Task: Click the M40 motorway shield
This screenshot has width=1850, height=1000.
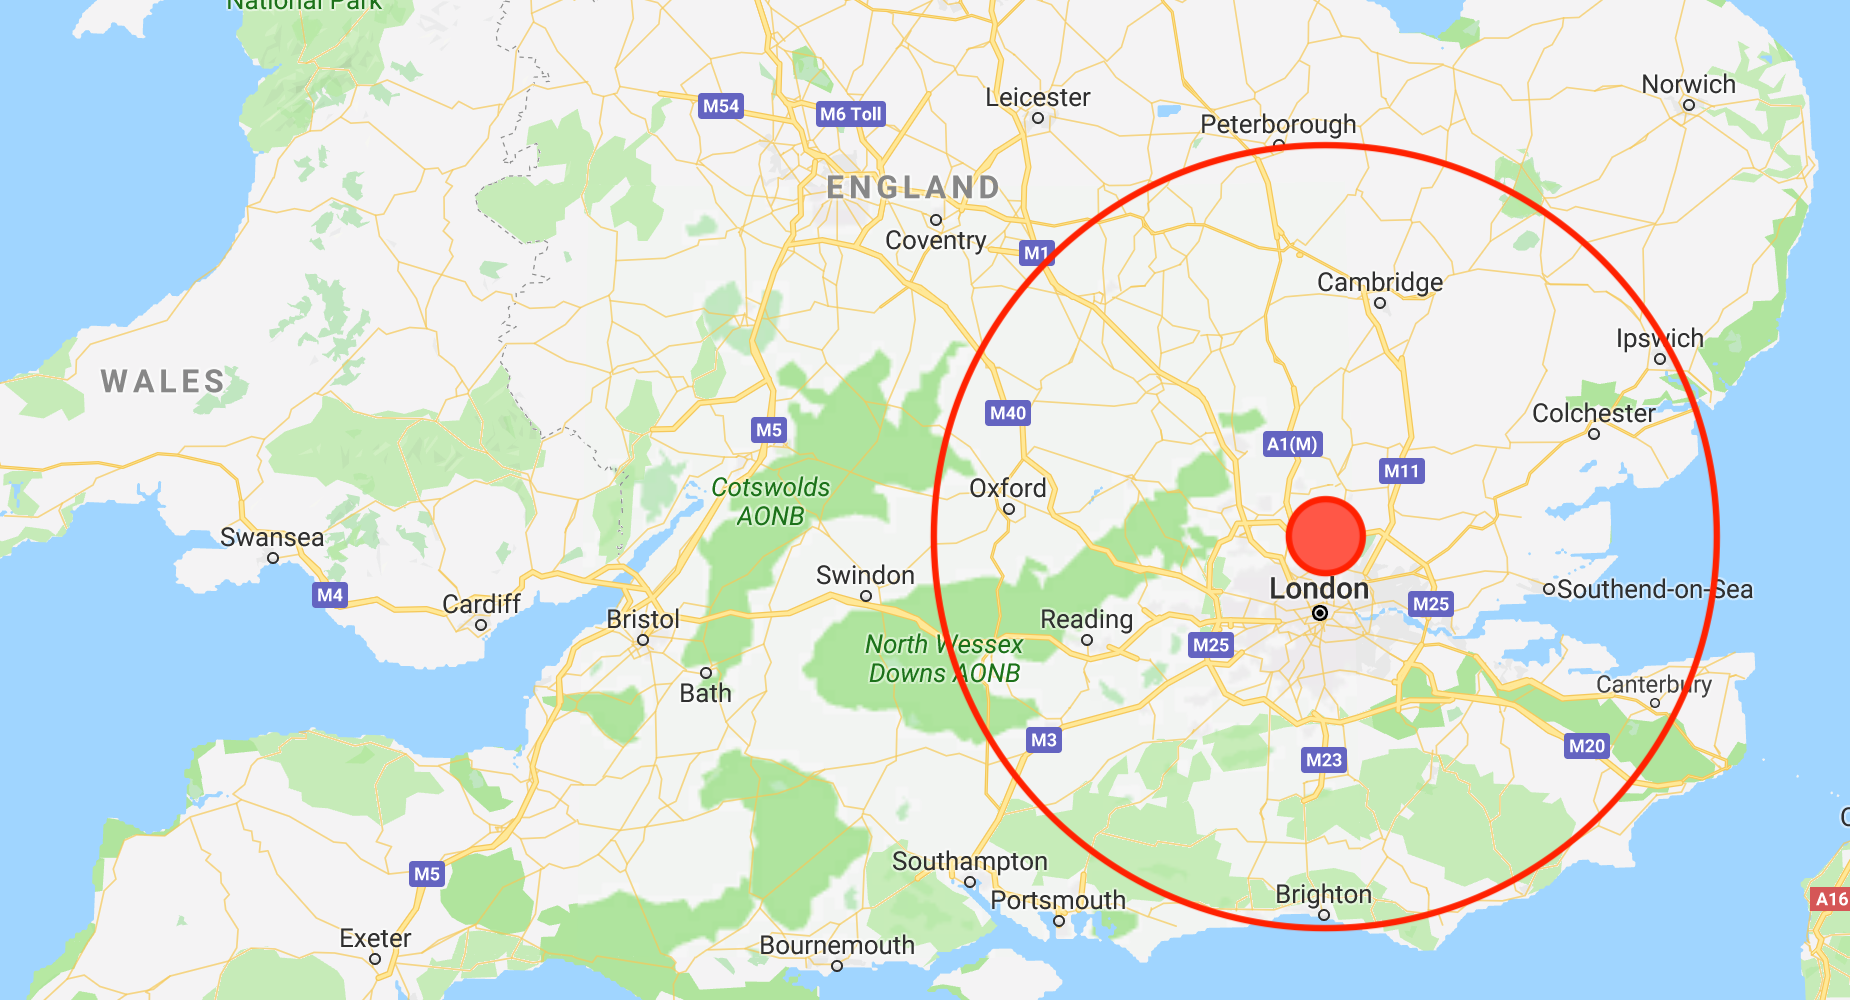Action: [x=1008, y=413]
